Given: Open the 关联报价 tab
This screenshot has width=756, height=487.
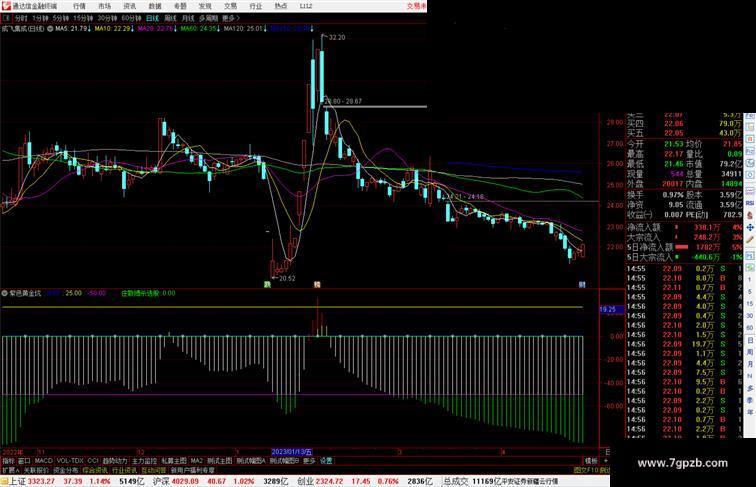Looking at the screenshot, I should (36, 470).
